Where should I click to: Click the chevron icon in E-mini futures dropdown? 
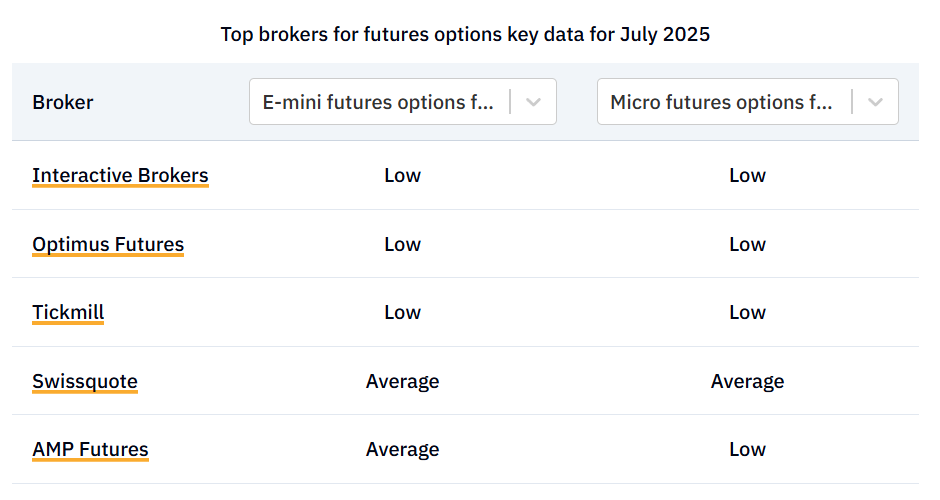click(533, 102)
